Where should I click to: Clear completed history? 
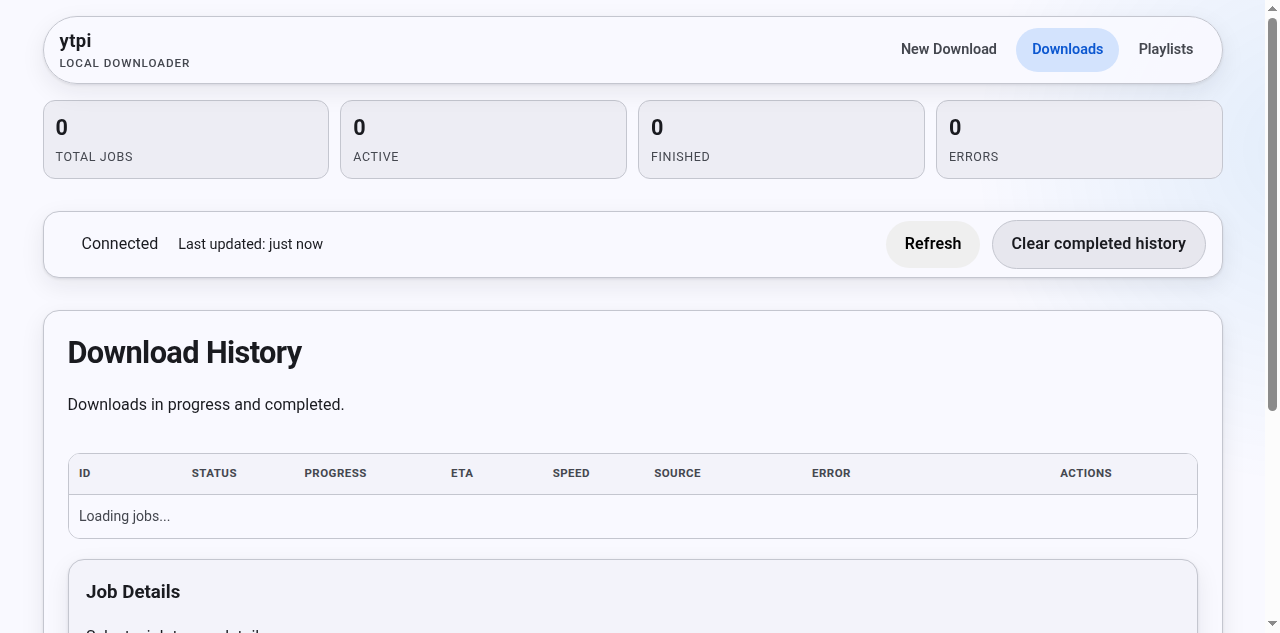click(x=1098, y=244)
